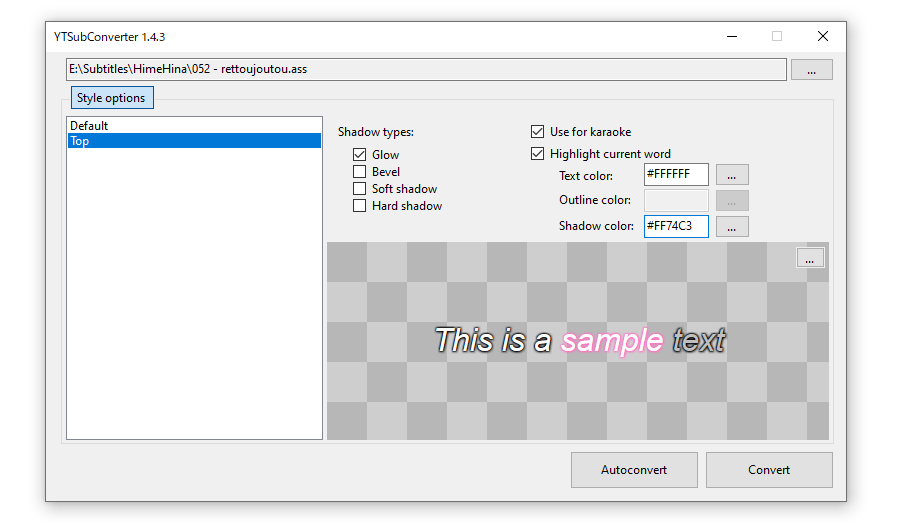Toggle Highlight current word checkbox

click(x=537, y=154)
